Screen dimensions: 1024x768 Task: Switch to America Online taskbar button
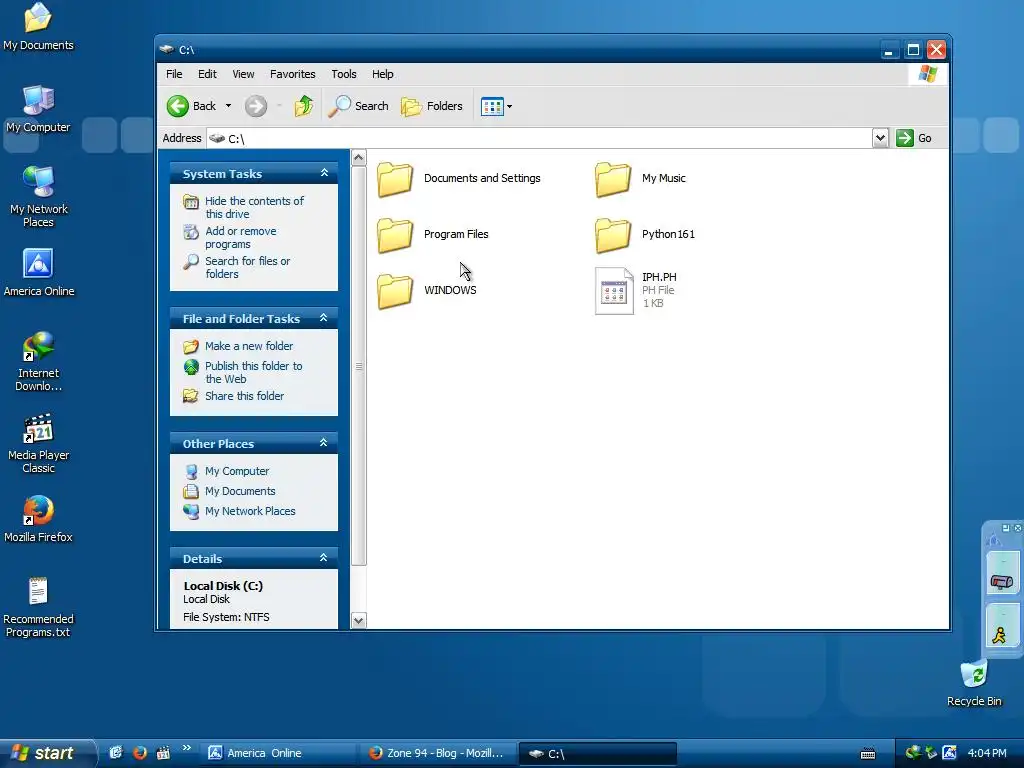(x=277, y=753)
